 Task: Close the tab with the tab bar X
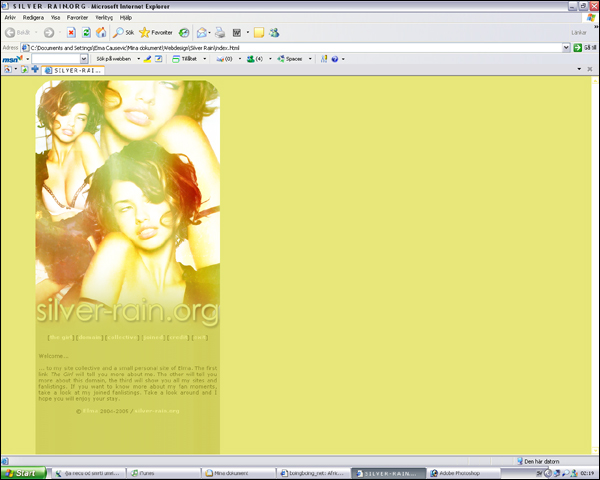590,69
